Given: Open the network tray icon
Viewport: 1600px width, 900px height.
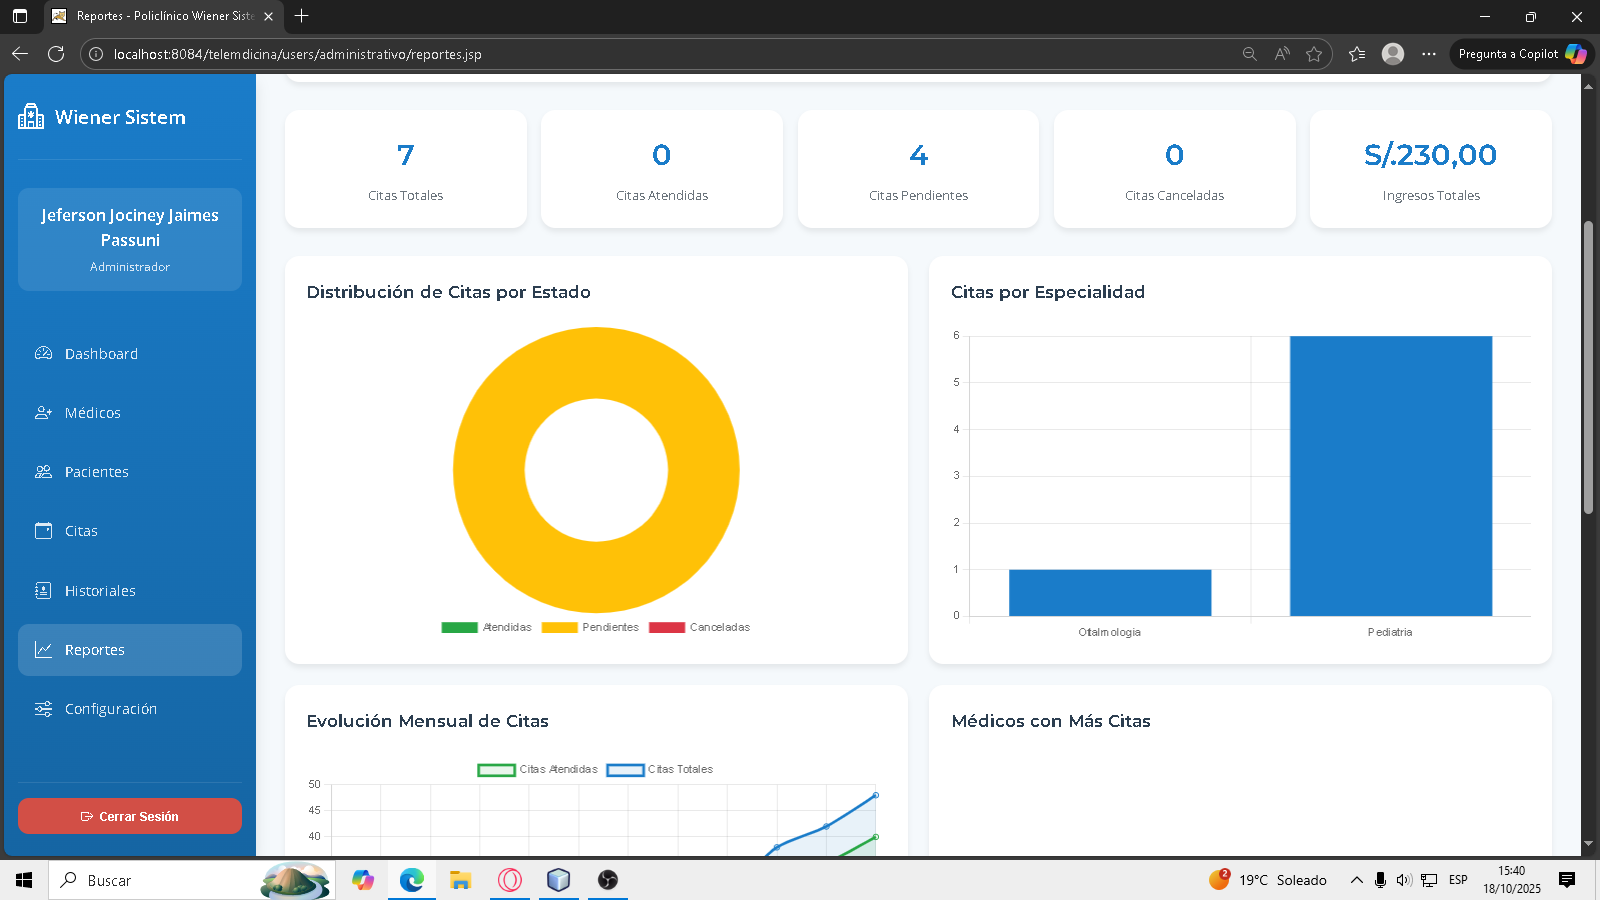Looking at the screenshot, I should (1429, 880).
